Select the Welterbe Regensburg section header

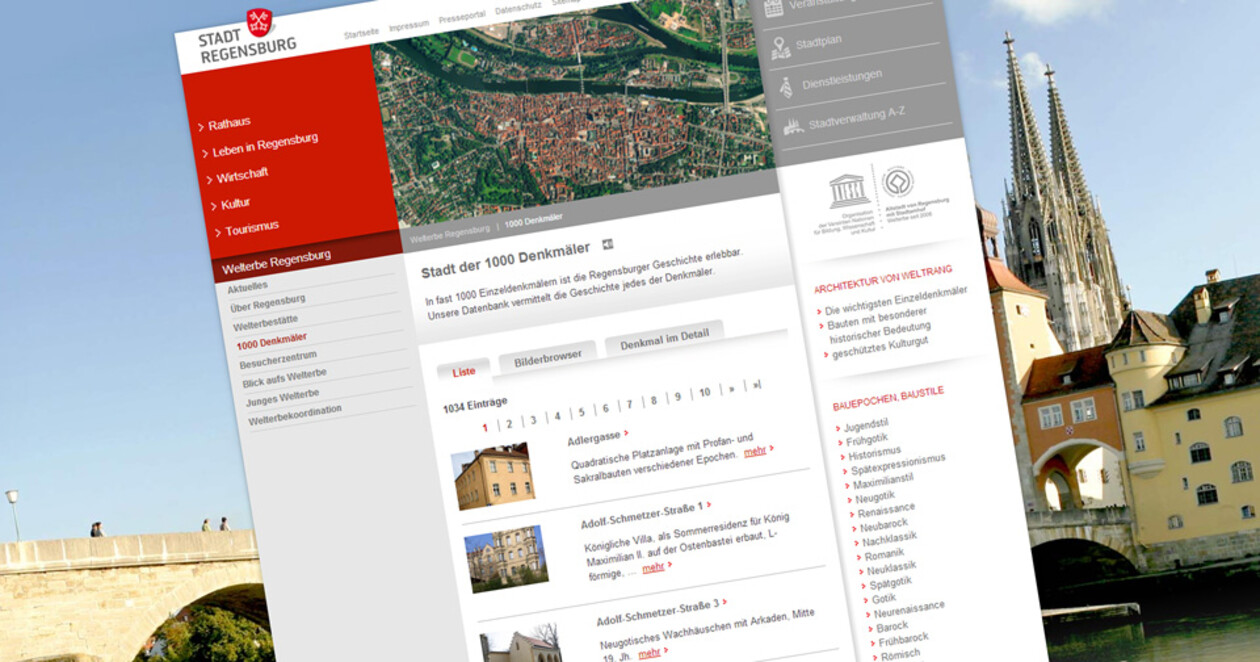pos(275,261)
